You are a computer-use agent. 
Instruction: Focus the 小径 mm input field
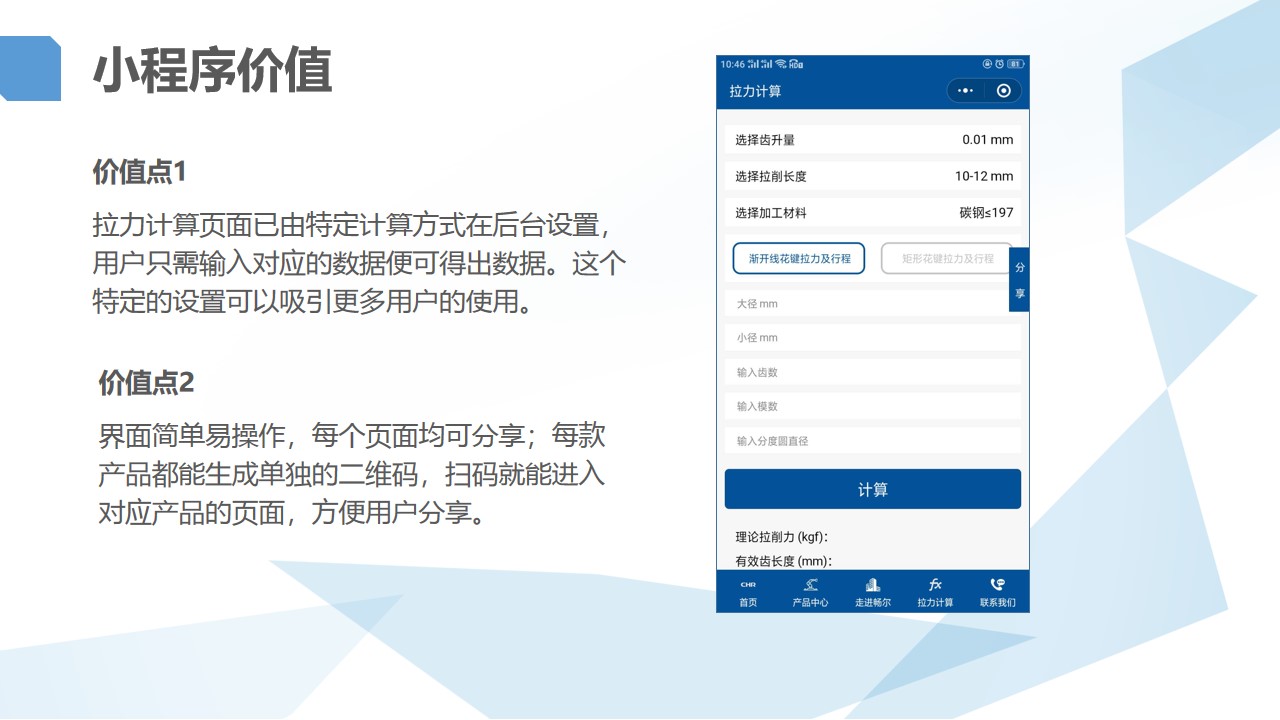point(872,338)
